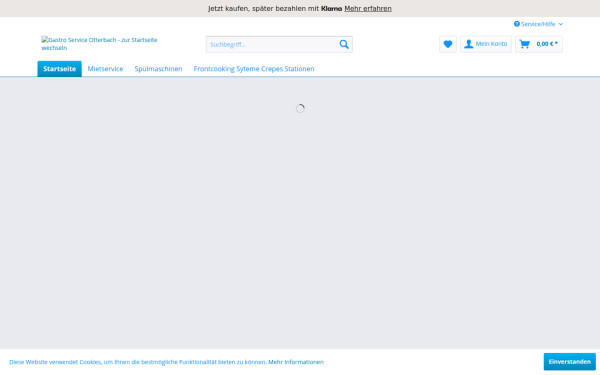The height and width of the screenshot is (375, 600).
Task: Open the shopping cart showing 0,00 €
Action: pos(539,44)
